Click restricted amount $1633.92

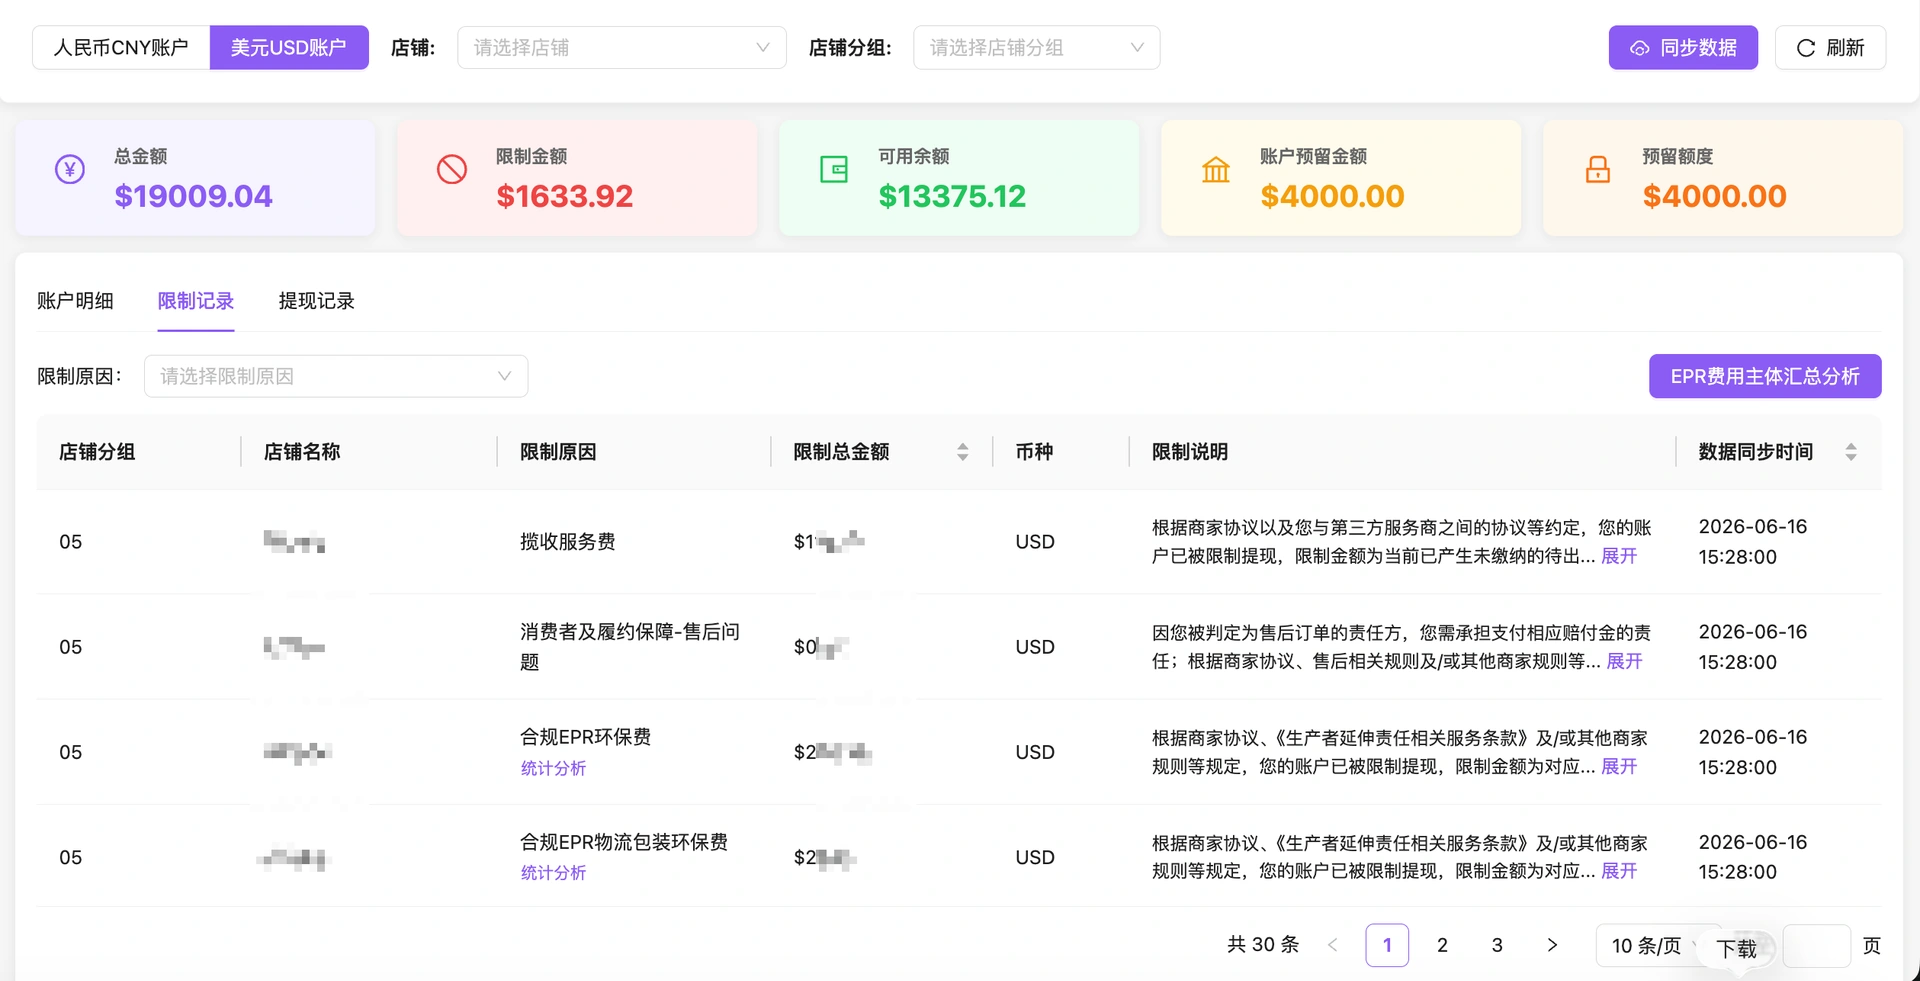565,196
